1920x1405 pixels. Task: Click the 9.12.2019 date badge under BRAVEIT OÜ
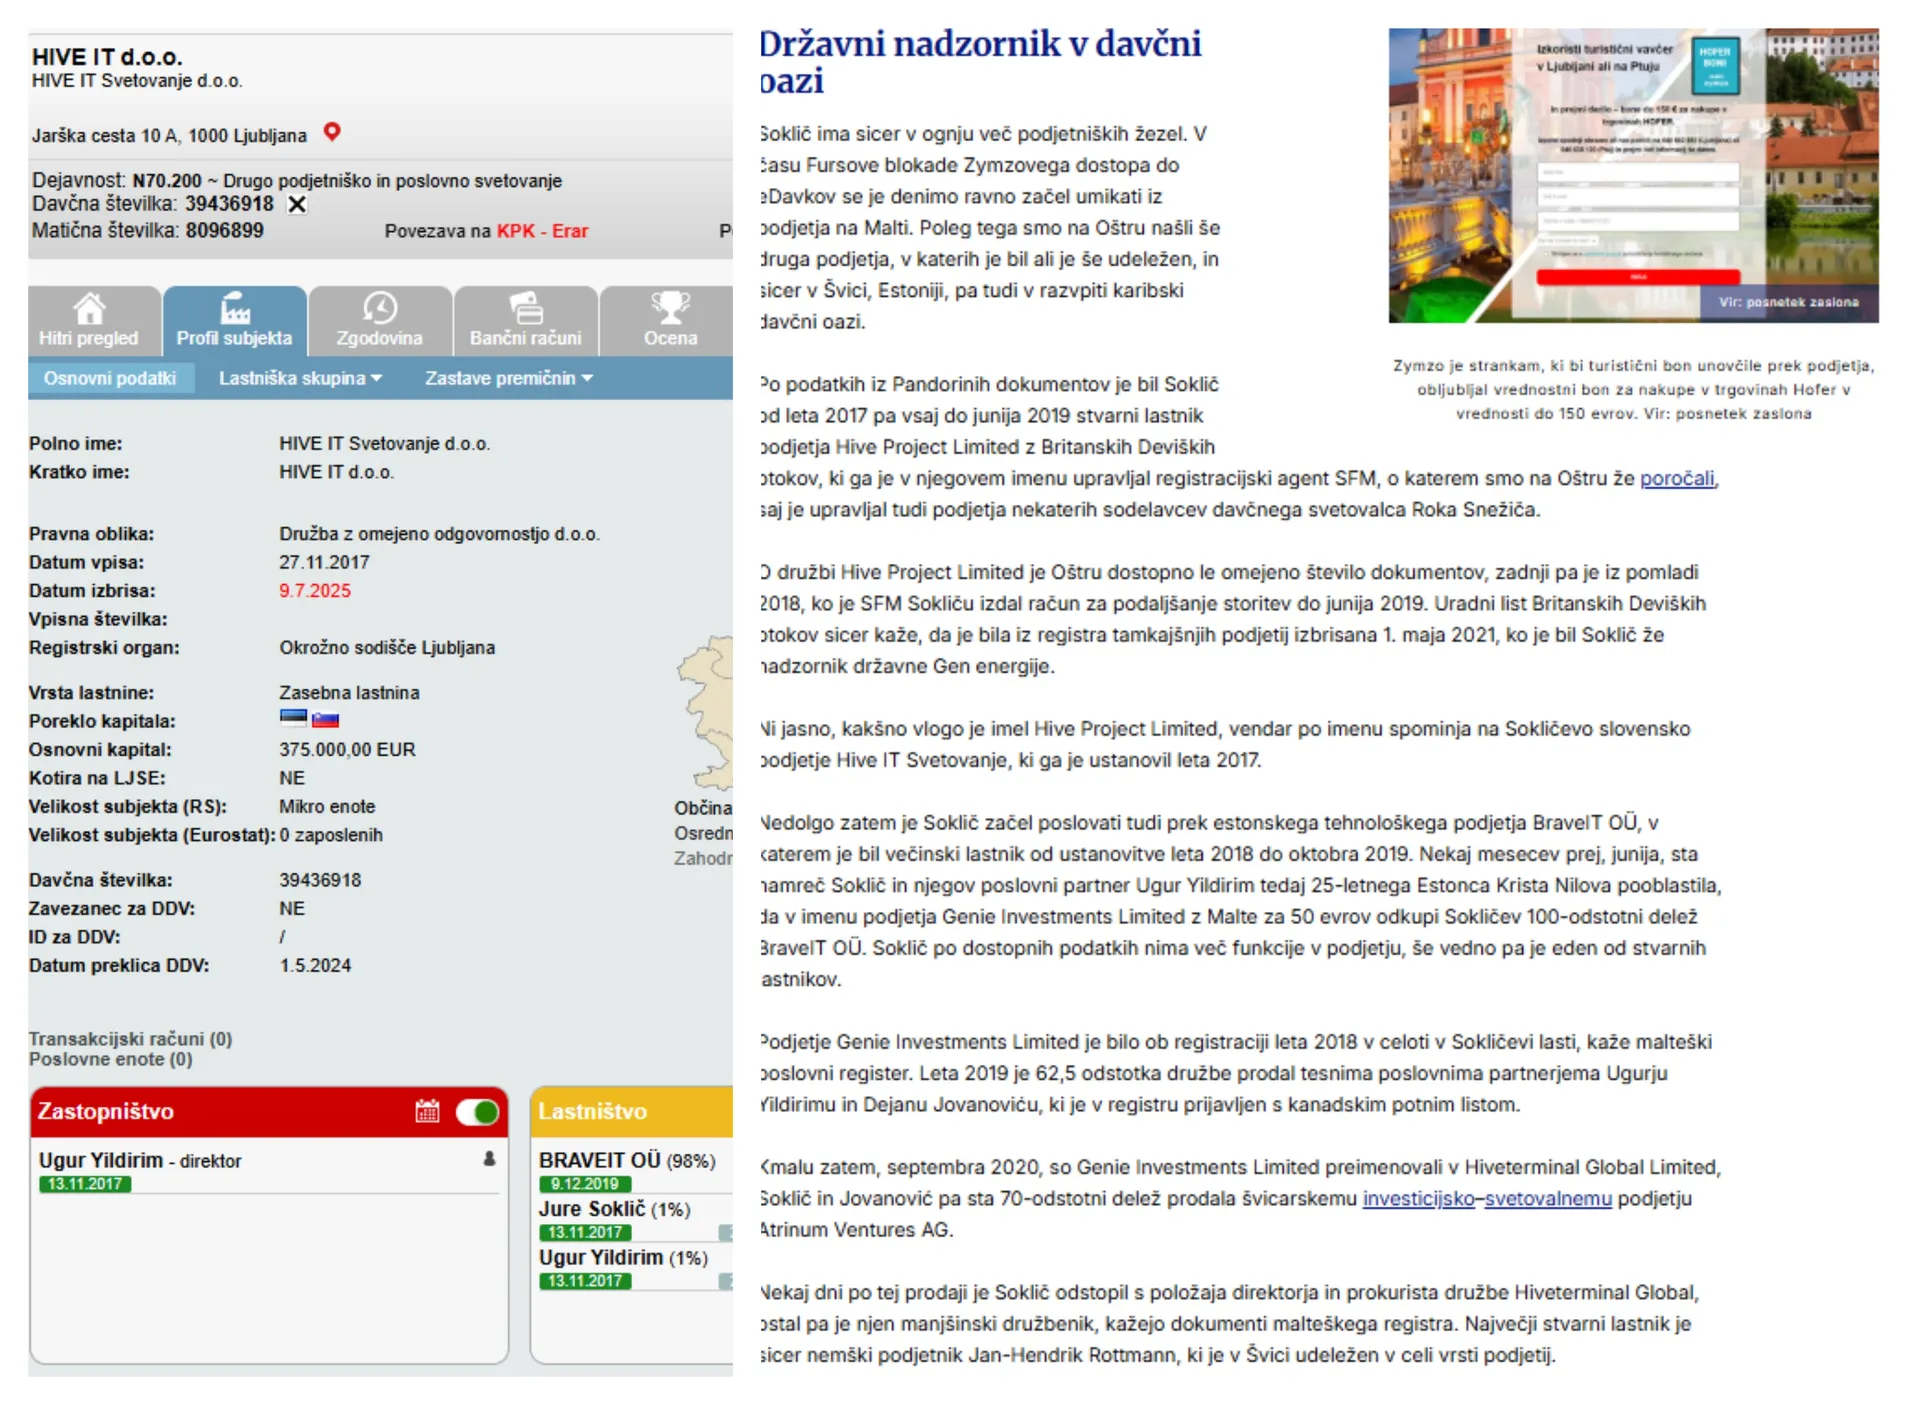point(585,1184)
